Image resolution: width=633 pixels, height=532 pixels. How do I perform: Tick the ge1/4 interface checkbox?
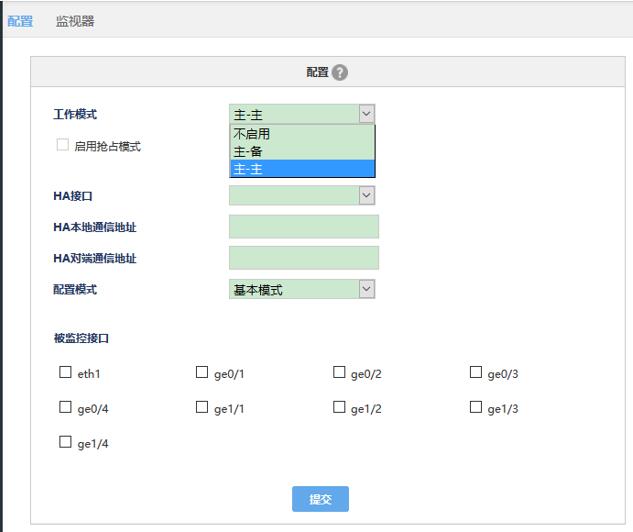(66, 442)
